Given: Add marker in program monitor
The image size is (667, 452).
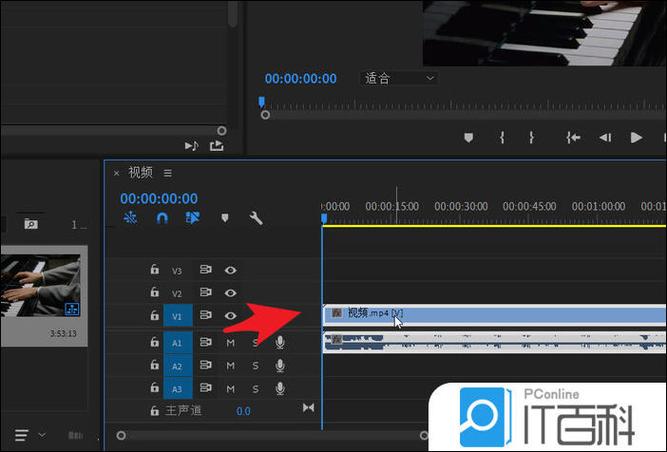Looking at the screenshot, I should coord(468,137).
